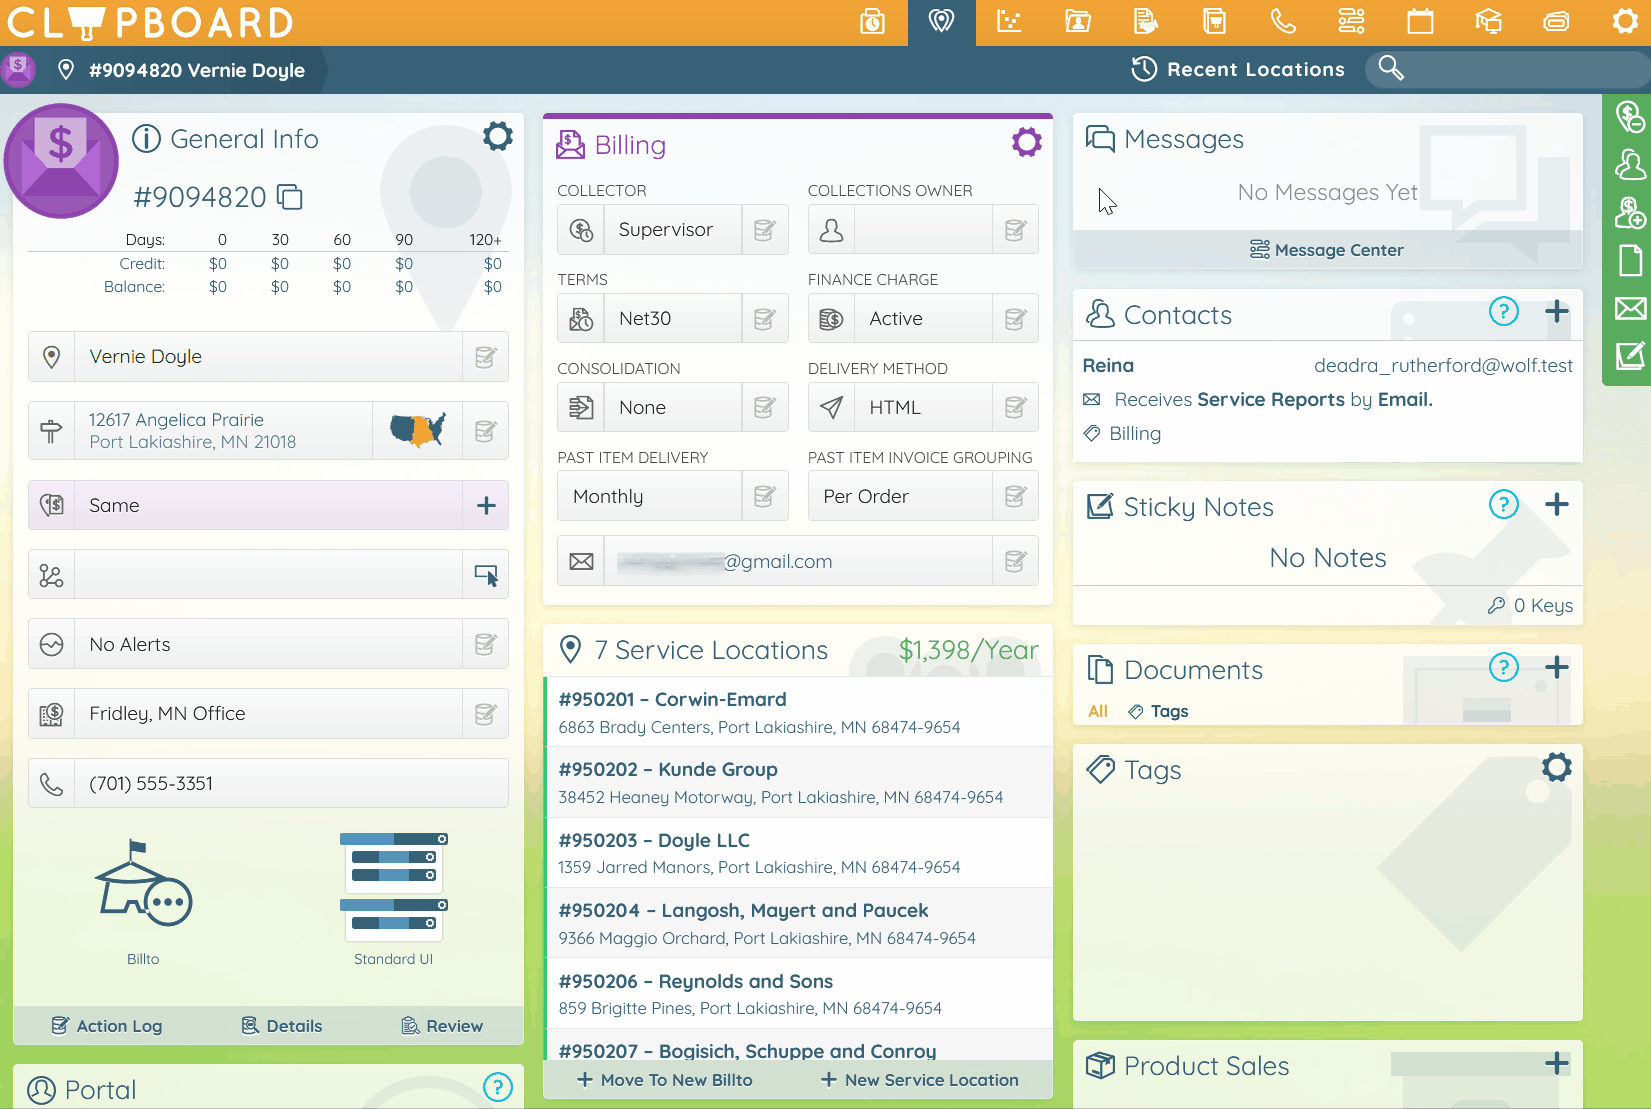
Task: Edit Past Item Invoice Grouping Per Order
Action: point(1015,497)
